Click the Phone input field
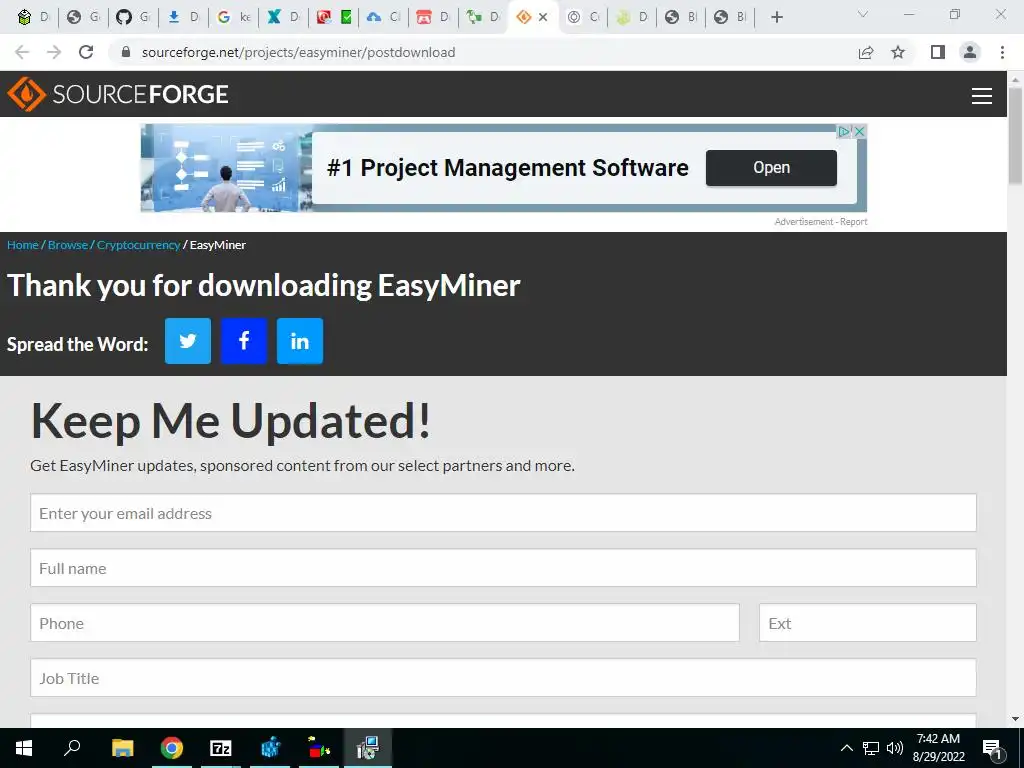 pyautogui.click(x=385, y=623)
